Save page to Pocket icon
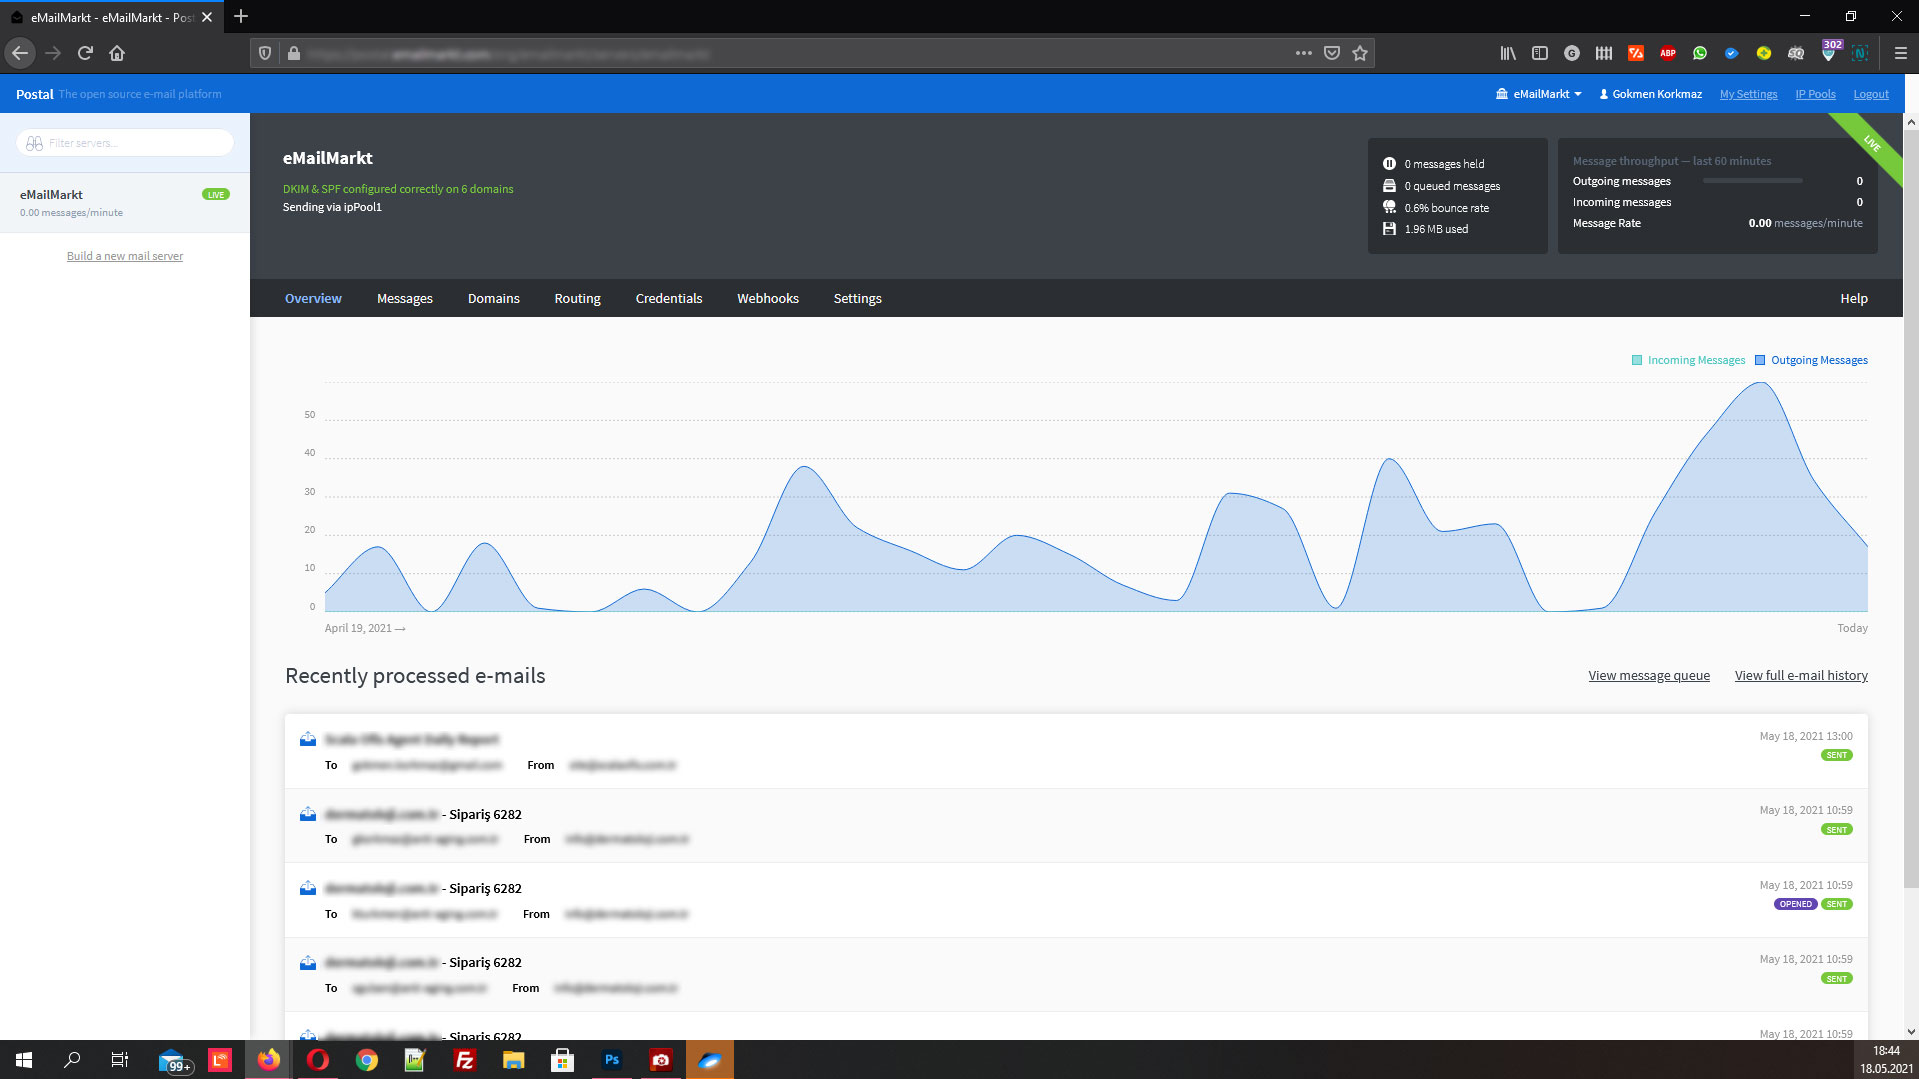Image resolution: width=1919 pixels, height=1079 pixels. tap(1332, 53)
